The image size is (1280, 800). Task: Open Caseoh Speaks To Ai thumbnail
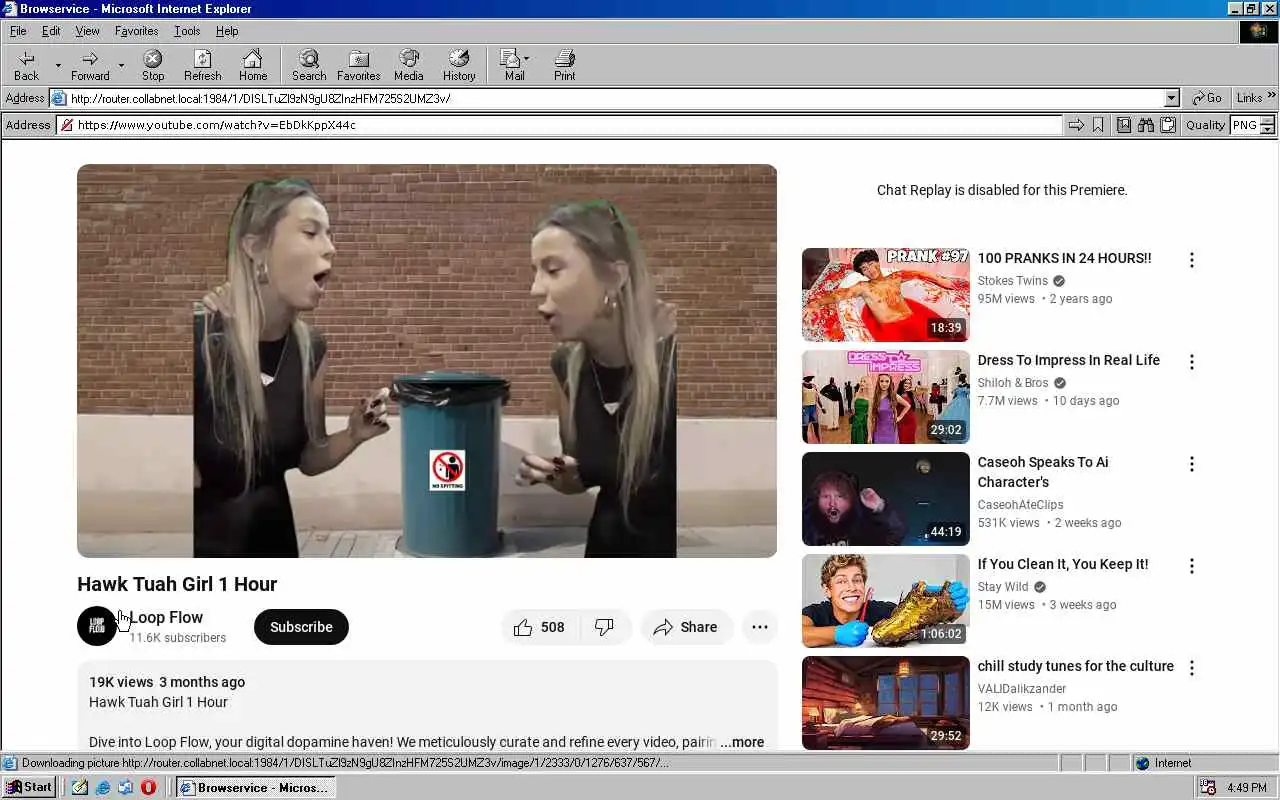click(x=886, y=499)
